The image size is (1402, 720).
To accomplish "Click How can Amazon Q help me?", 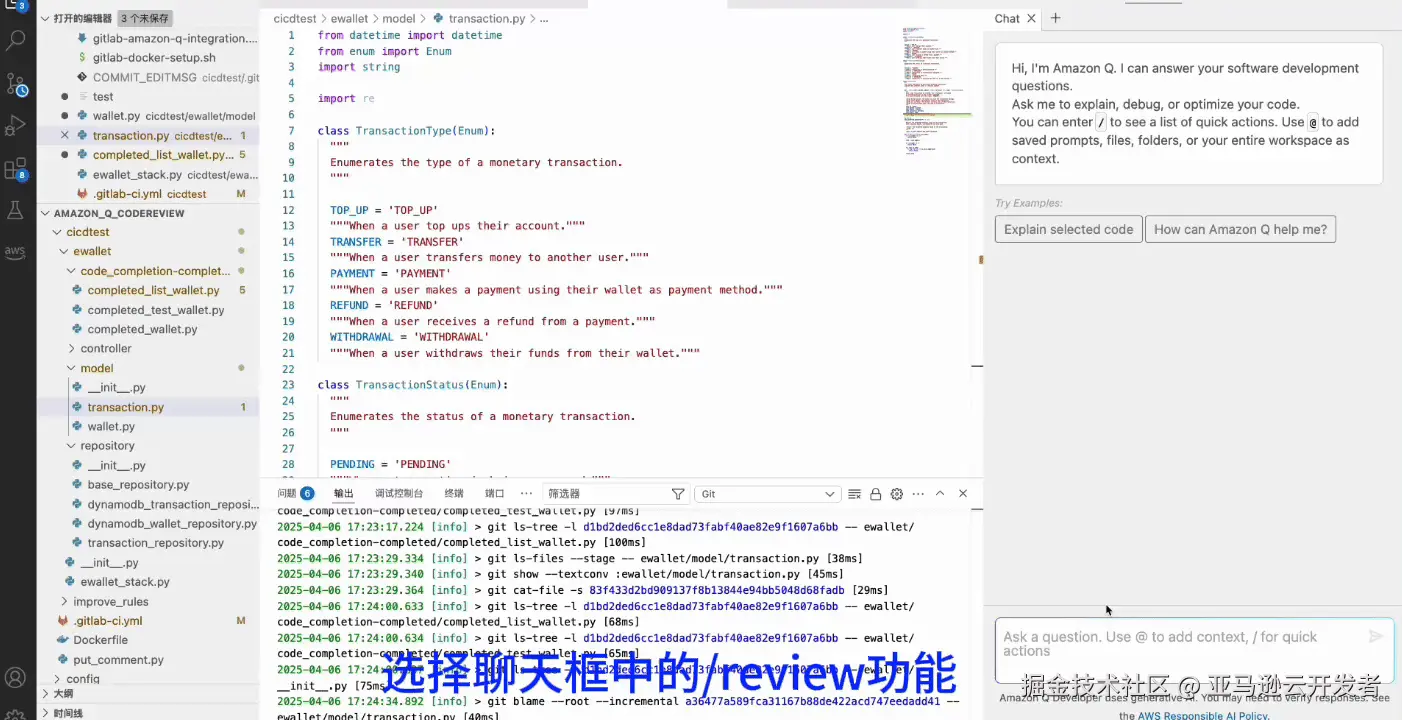I will click(x=1240, y=229).
